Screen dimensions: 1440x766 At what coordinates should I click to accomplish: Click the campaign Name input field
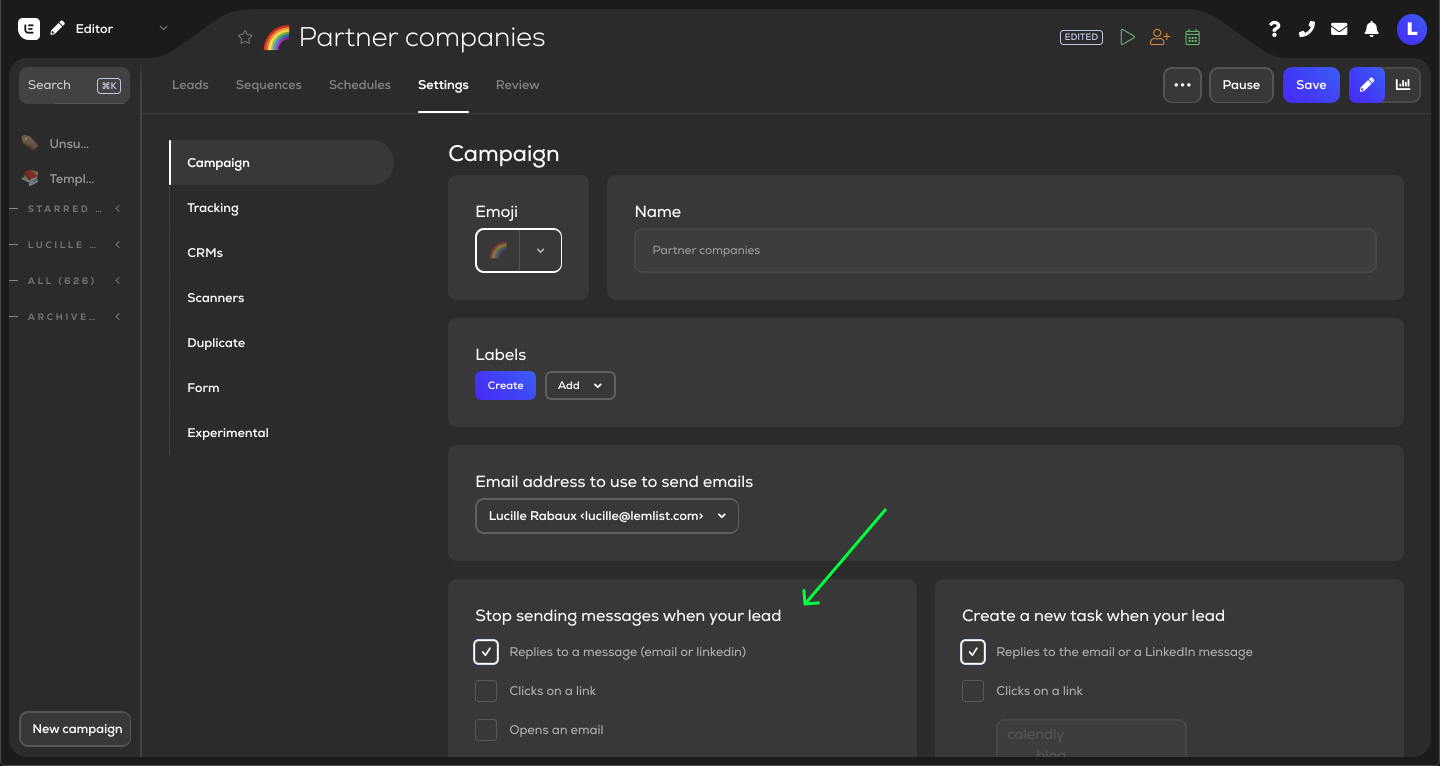[x=1005, y=251]
